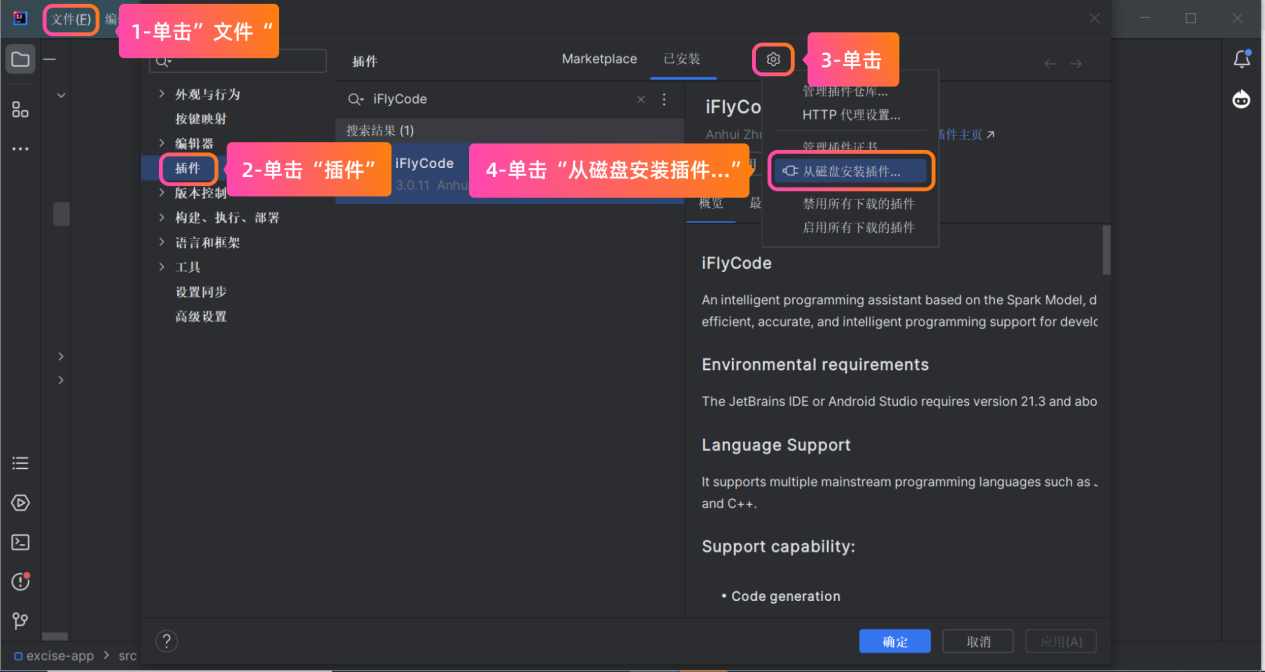Open the TODO list tool window icon
This screenshot has width=1265, height=672.
click(20, 463)
